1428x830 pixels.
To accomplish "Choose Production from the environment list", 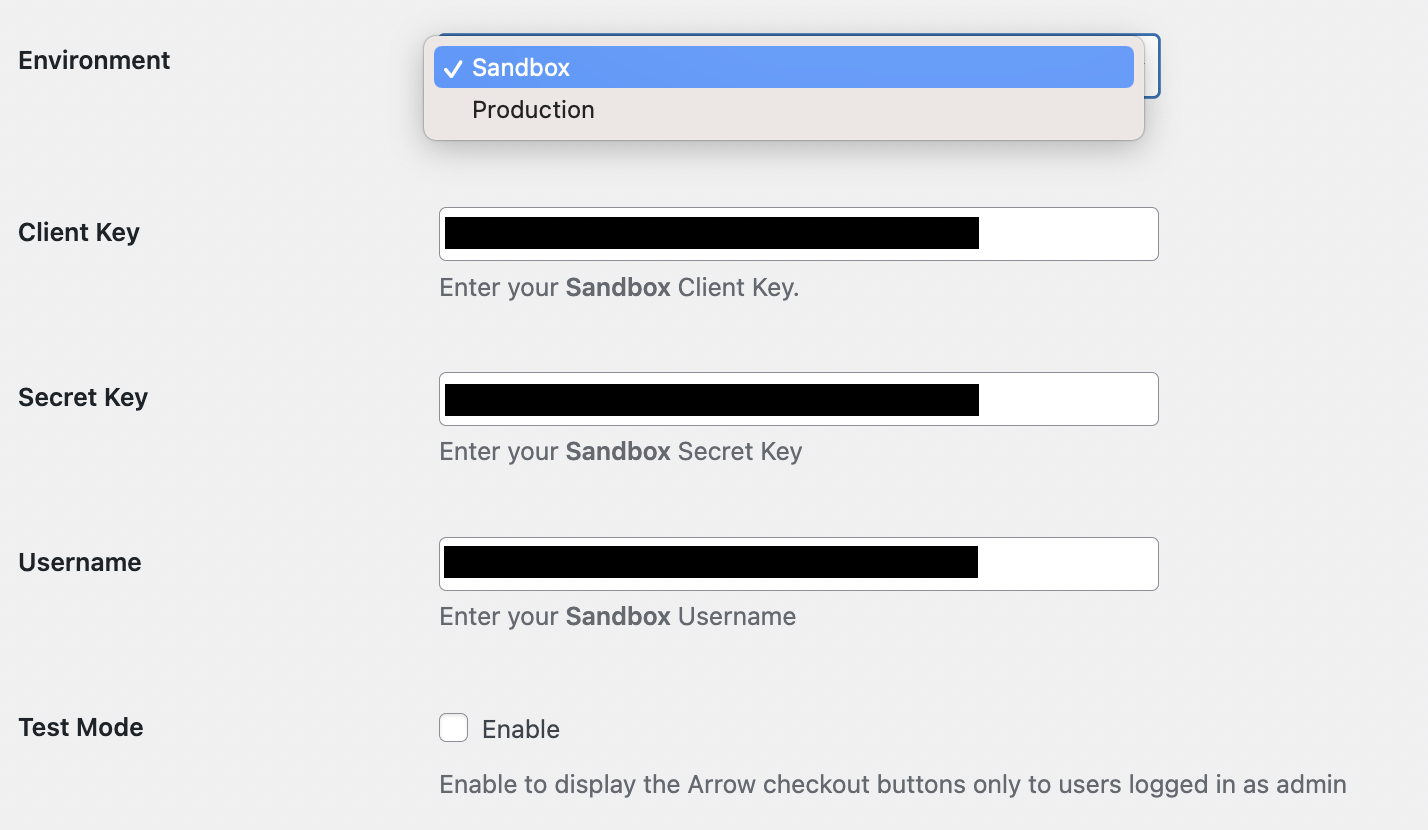I will [533, 110].
